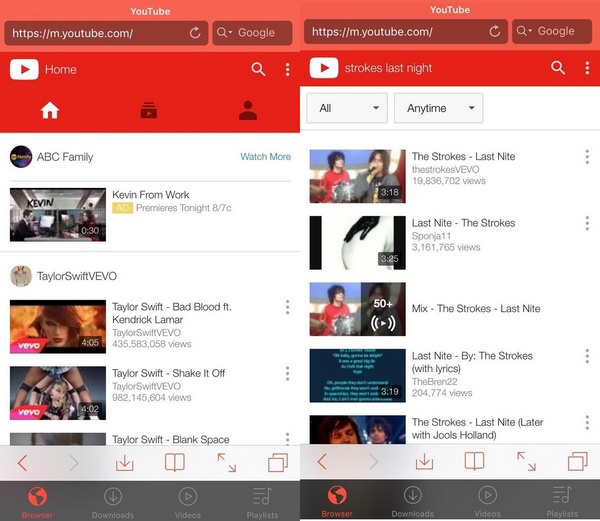Image resolution: width=600 pixels, height=521 pixels.
Task: Play The Strokes - Last Nite thumbnail
Action: [357, 175]
